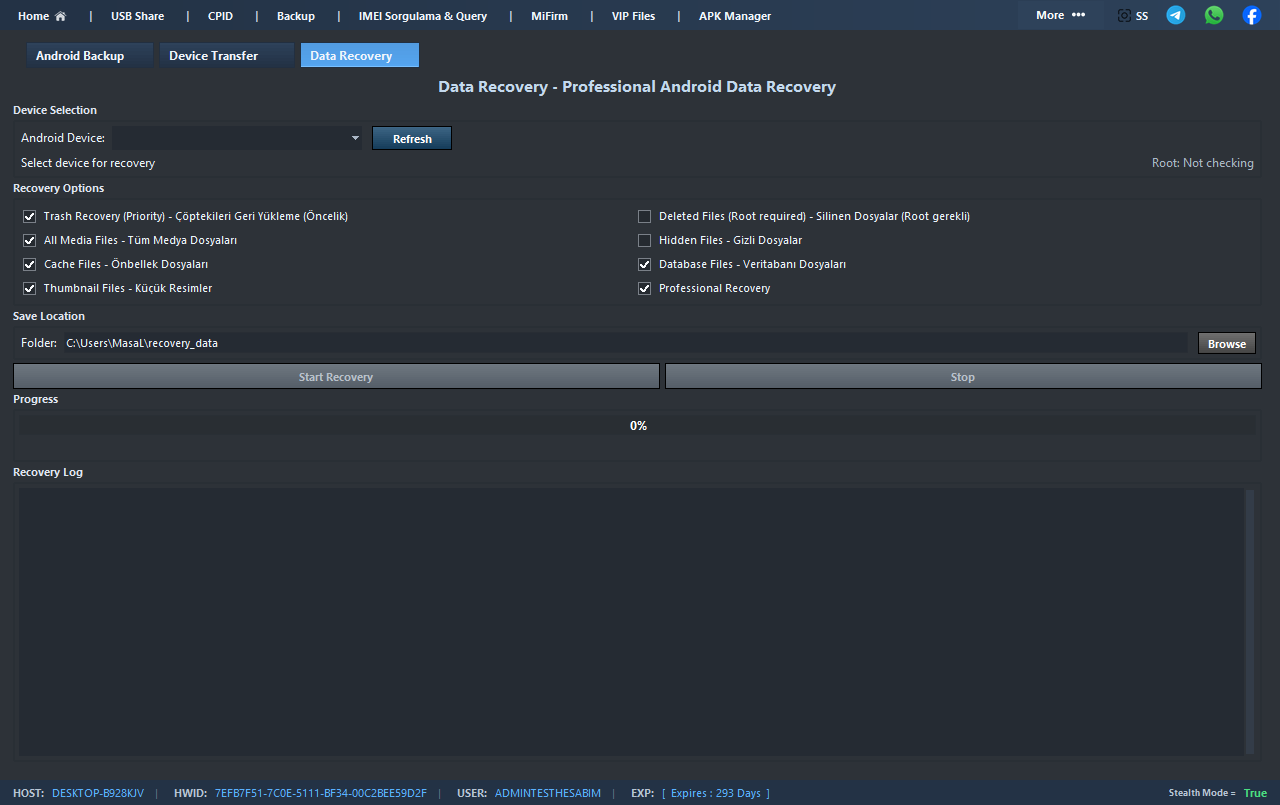
Task: Switch to Android Backup tab
Action: (x=80, y=56)
